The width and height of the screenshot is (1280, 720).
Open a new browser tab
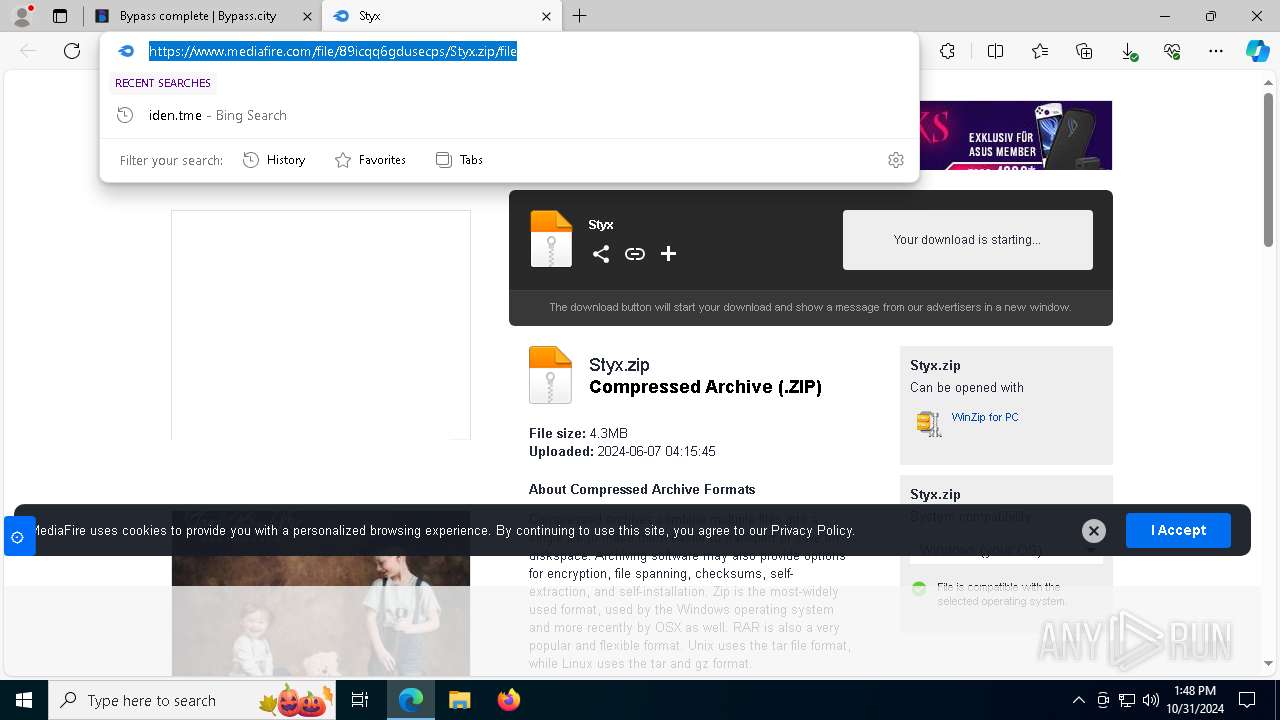tap(579, 16)
